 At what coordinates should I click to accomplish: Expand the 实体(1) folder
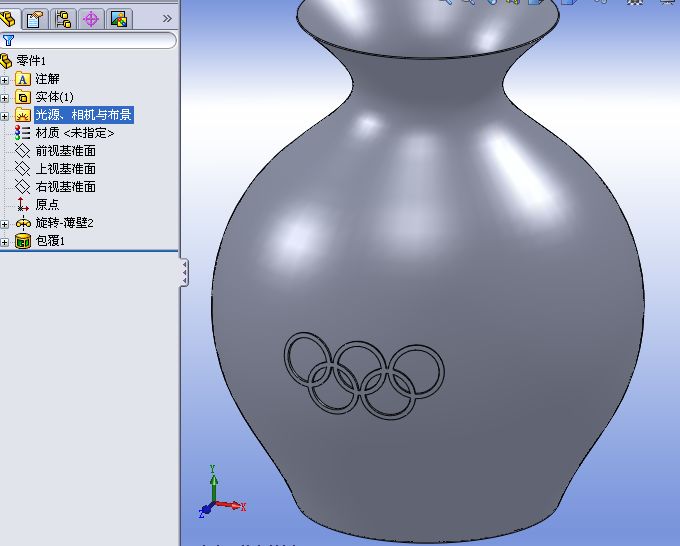pyautogui.click(x=4, y=98)
